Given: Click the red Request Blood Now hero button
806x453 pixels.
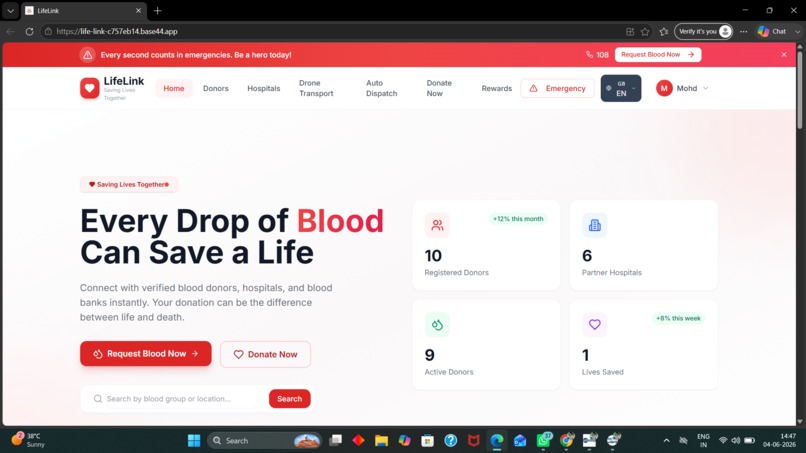Looking at the screenshot, I should tap(145, 354).
